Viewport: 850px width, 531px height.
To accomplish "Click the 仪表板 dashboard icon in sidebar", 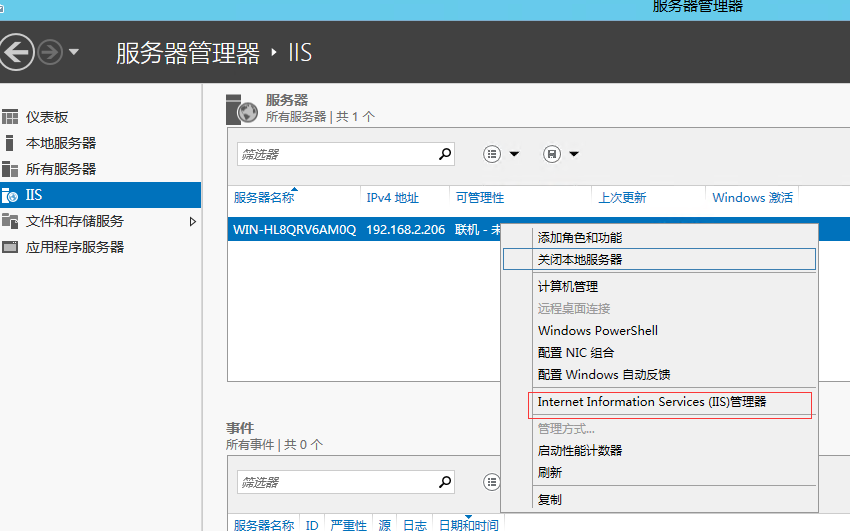I will pyautogui.click(x=10, y=117).
